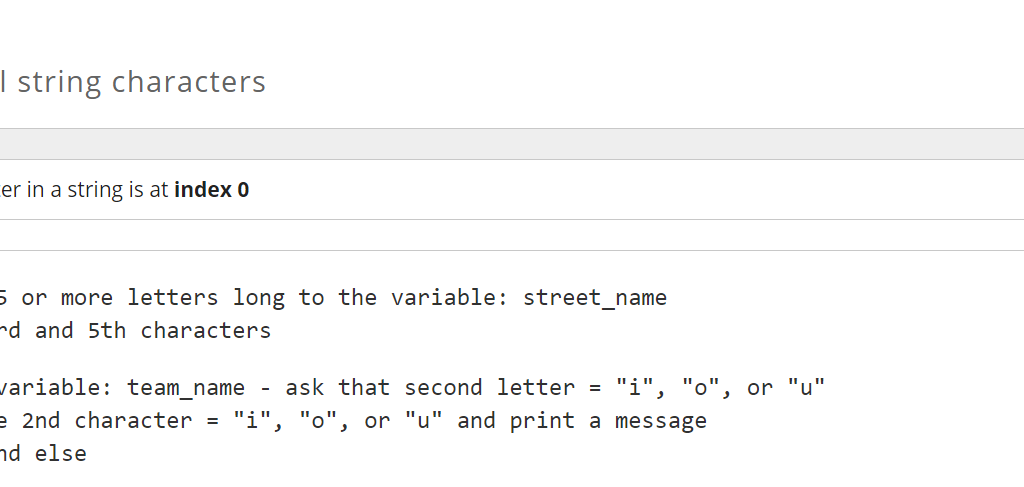1024x487 pixels.
Task: Click the word "else" on the last line
Action: click(x=61, y=454)
